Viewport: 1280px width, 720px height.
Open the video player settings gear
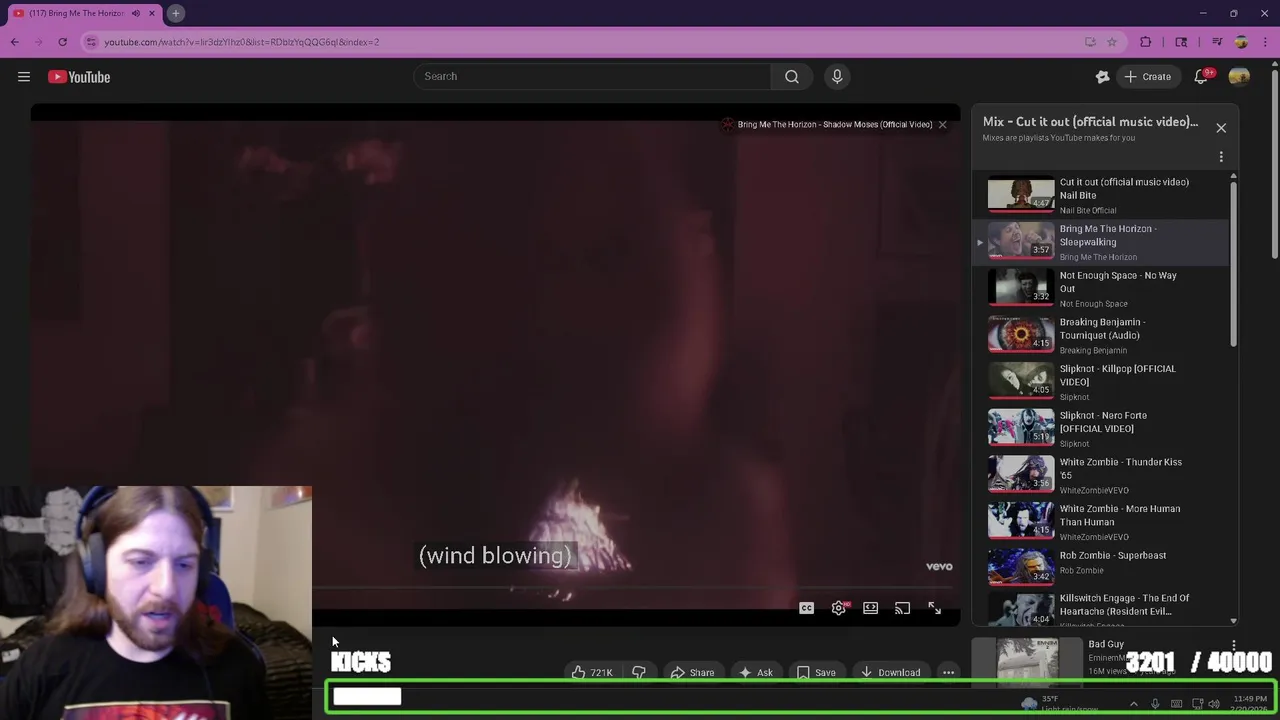click(838, 608)
